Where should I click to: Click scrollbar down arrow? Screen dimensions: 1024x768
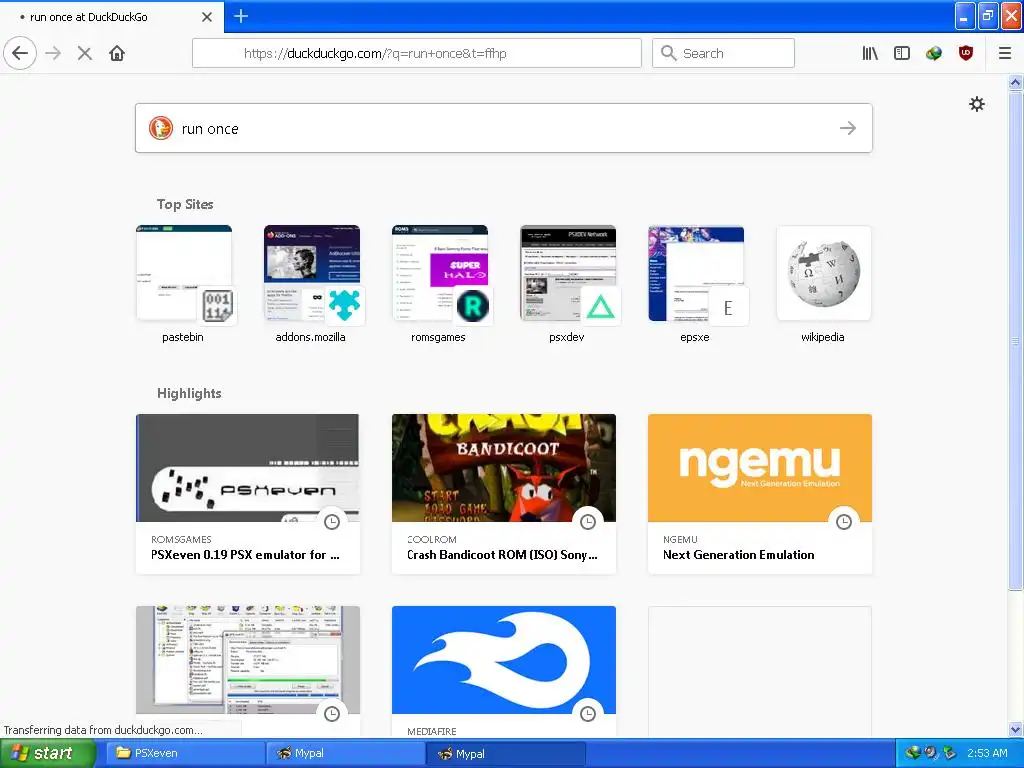coord(1015,729)
